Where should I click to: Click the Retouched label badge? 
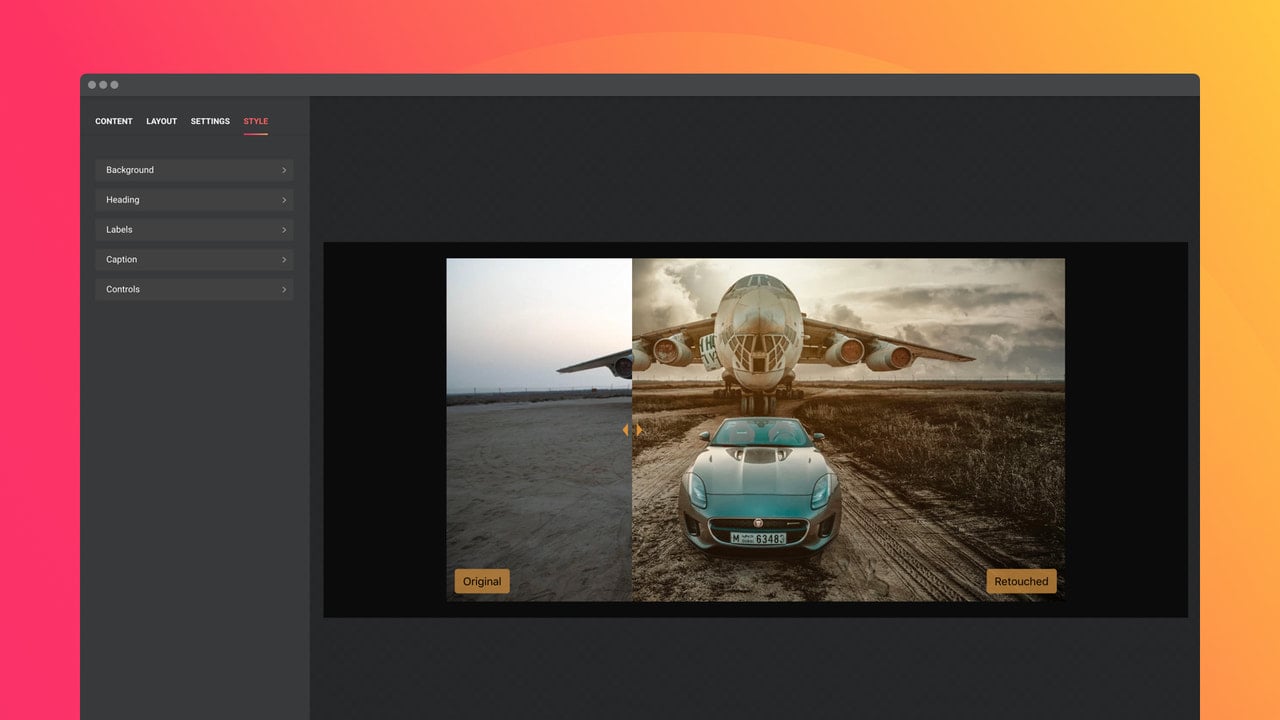(x=1021, y=581)
